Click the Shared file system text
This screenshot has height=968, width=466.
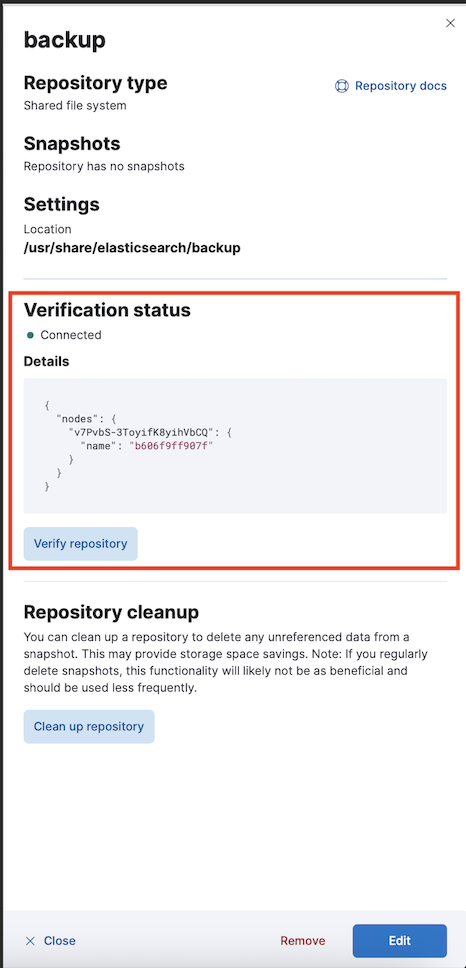tap(75, 106)
